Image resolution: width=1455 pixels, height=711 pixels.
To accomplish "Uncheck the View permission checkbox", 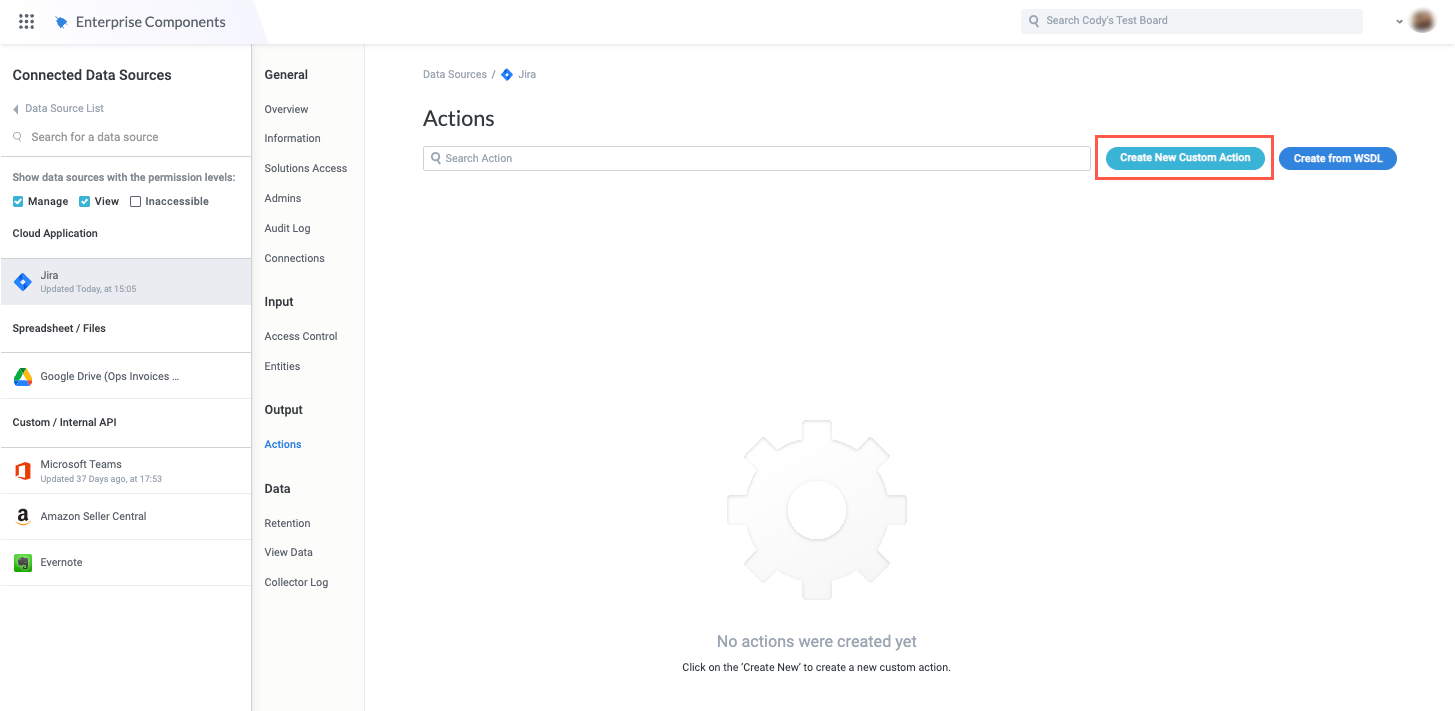I will (x=83, y=201).
